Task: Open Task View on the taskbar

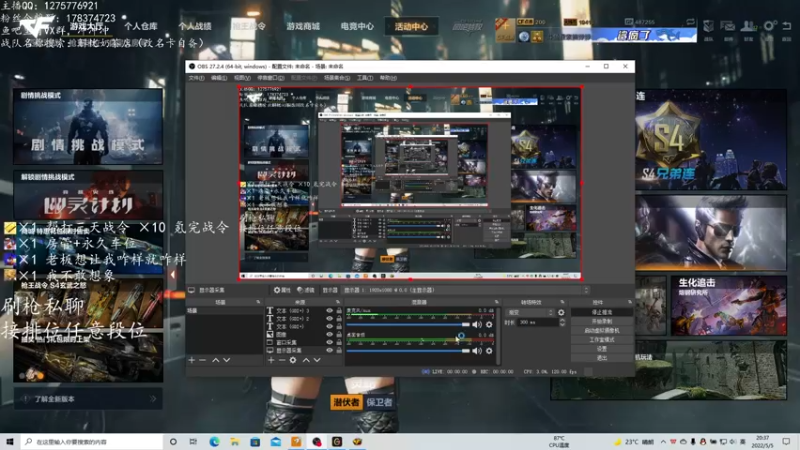Action: pos(193,442)
